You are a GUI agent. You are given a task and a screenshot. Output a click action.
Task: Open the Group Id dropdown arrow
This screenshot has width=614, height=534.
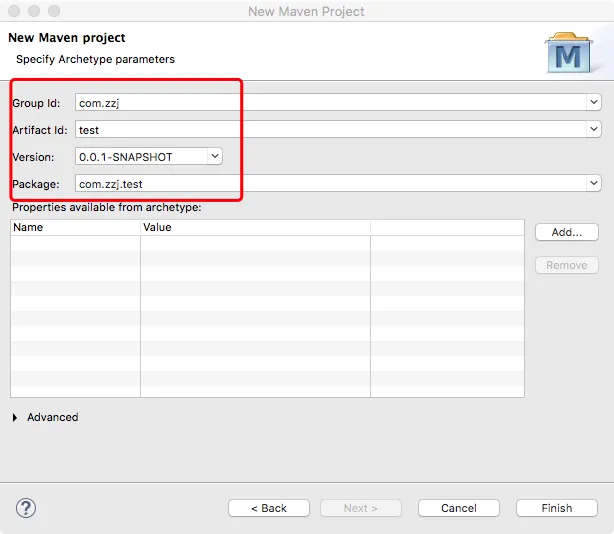594,103
